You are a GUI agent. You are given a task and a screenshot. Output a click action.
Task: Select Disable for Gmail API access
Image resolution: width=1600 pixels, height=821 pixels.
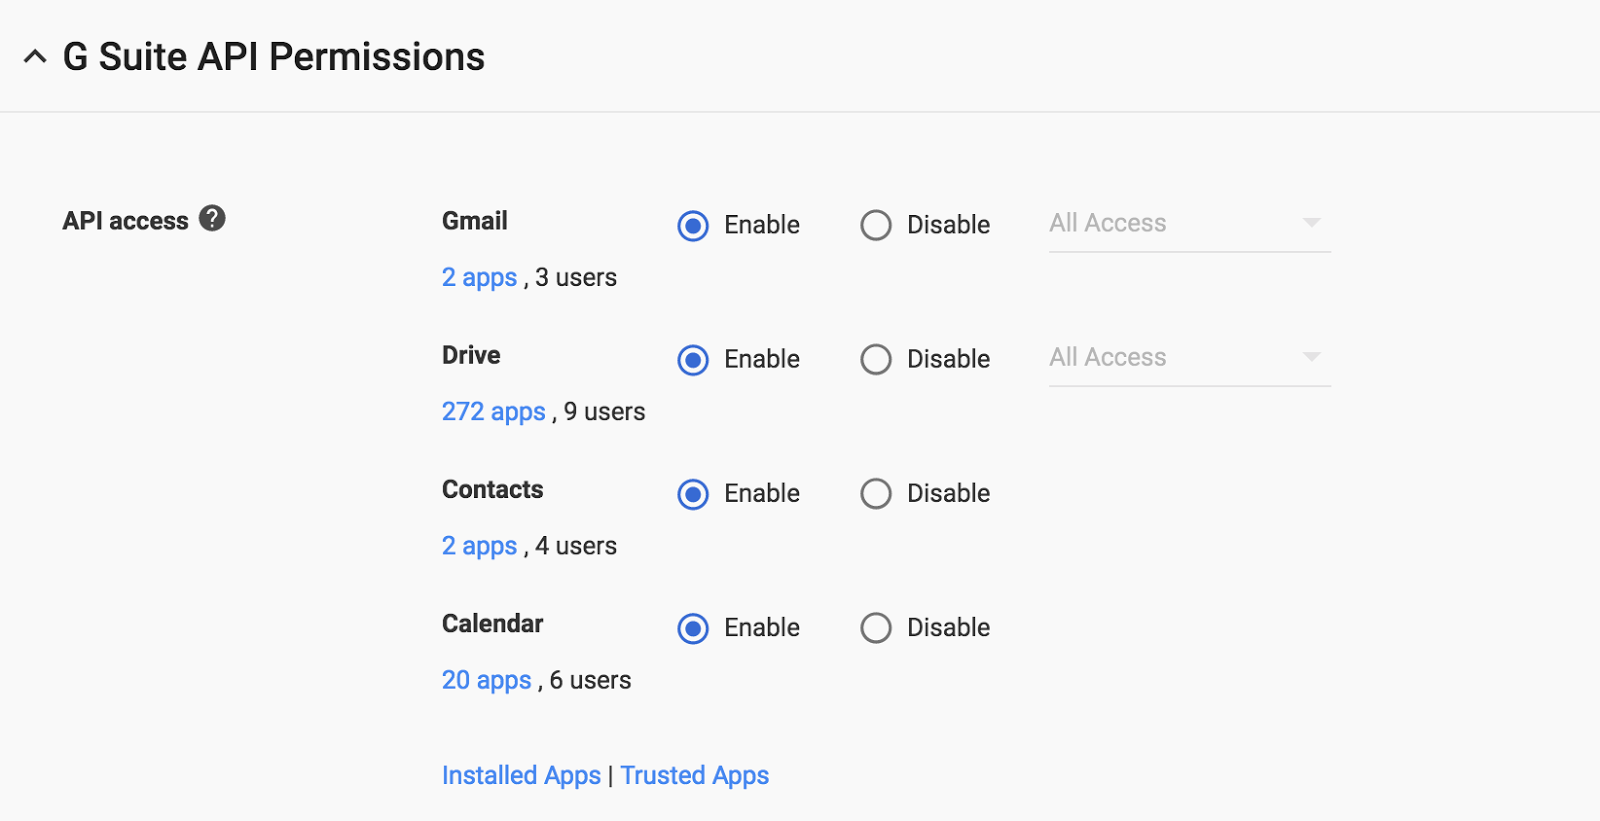pyautogui.click(x=876, y=225)
